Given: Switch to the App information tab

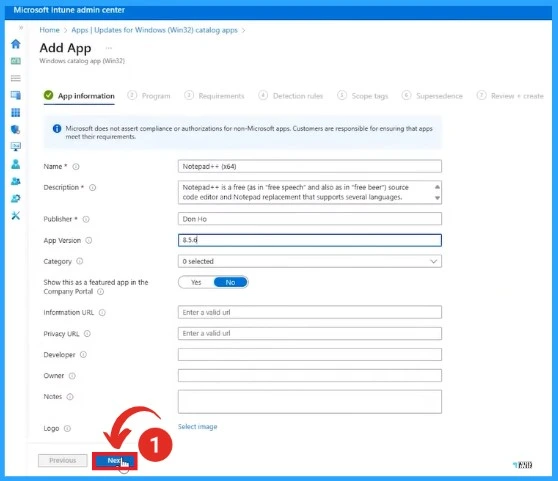Looking at the screenshot, I should (x=79, y=96).
